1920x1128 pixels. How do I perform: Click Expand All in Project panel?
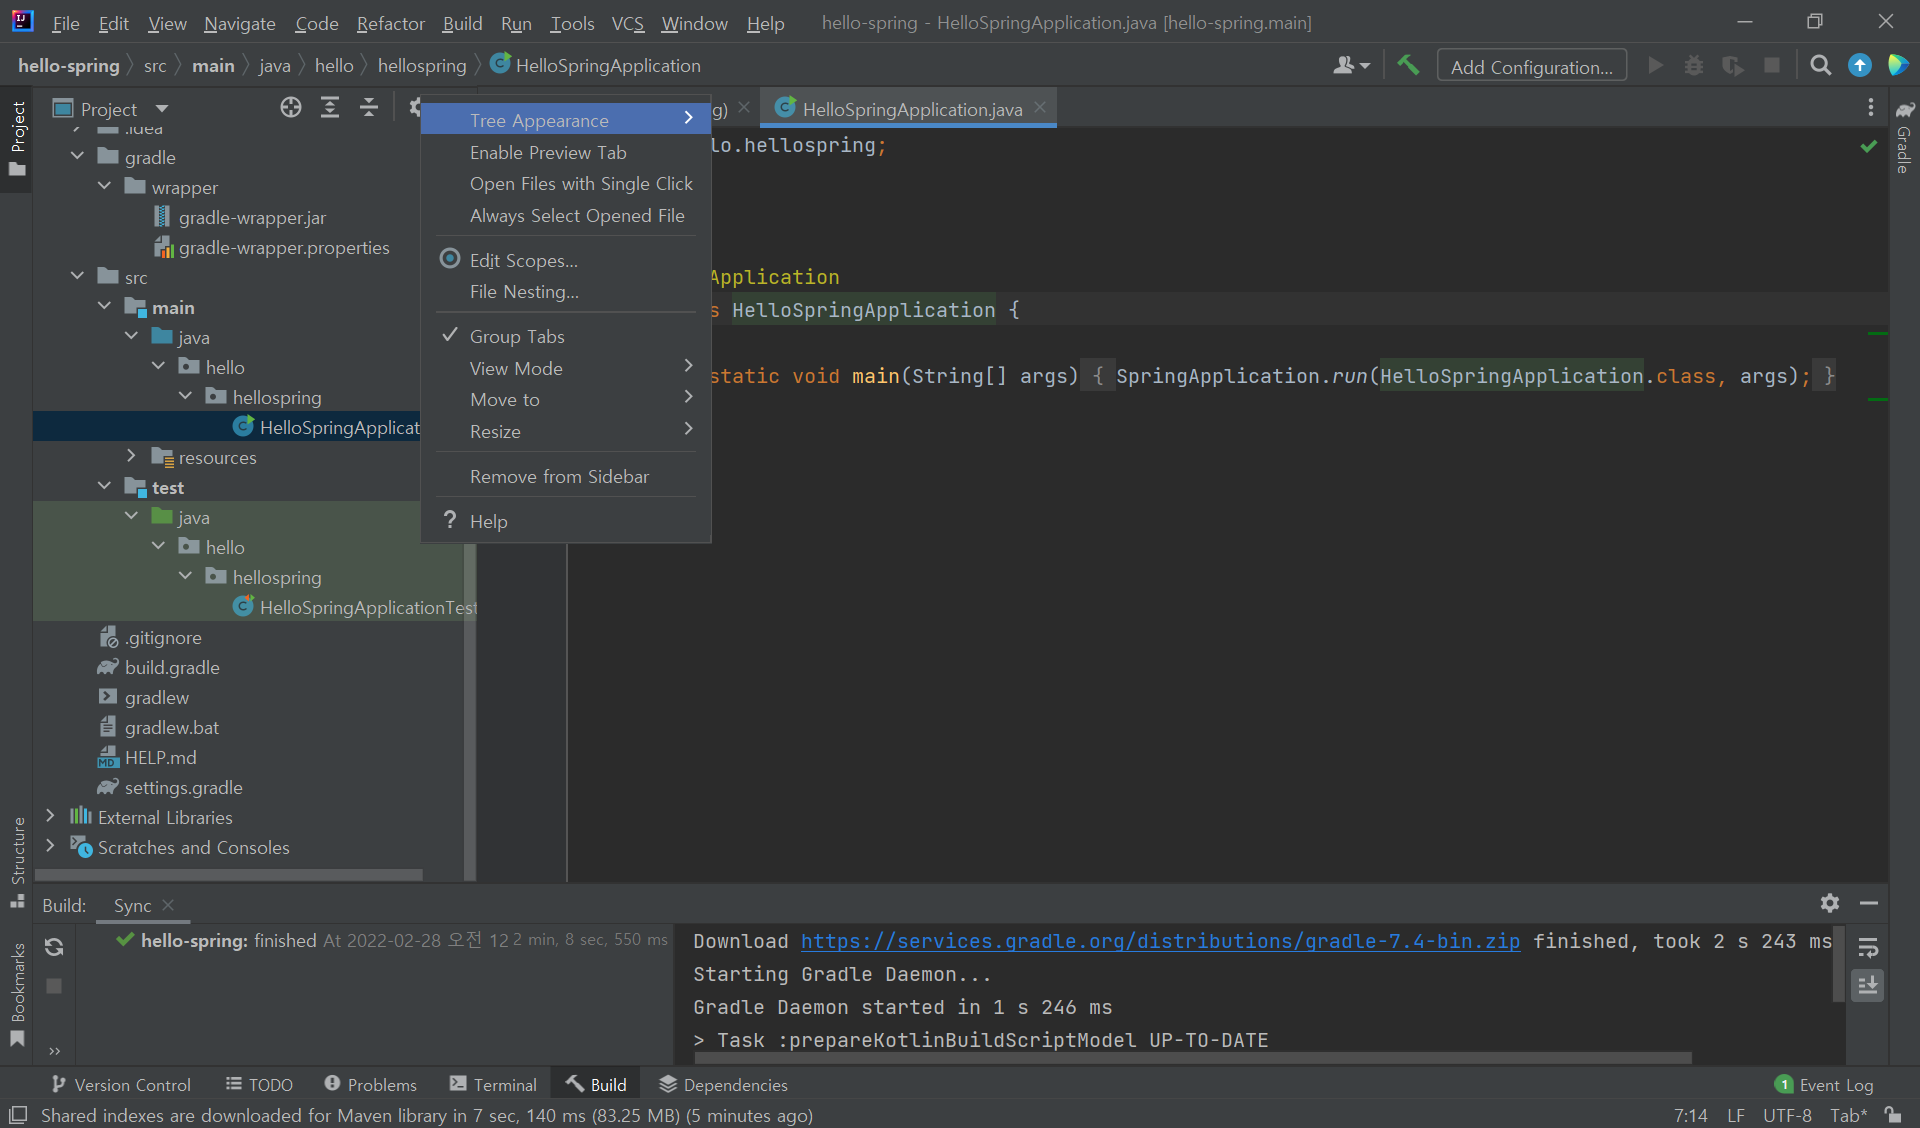coord(330,108)
